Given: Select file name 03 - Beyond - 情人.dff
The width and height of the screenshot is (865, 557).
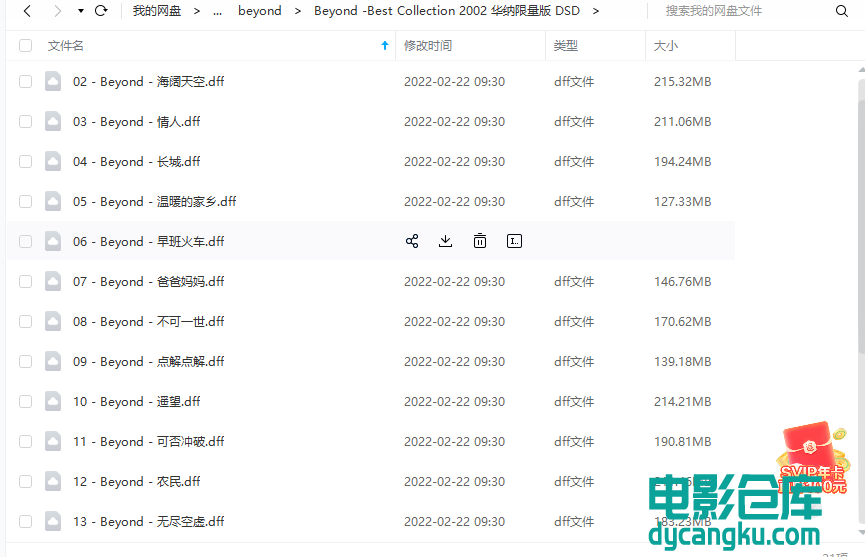Looking at the screenshot, I should click(x=136, y=121).
